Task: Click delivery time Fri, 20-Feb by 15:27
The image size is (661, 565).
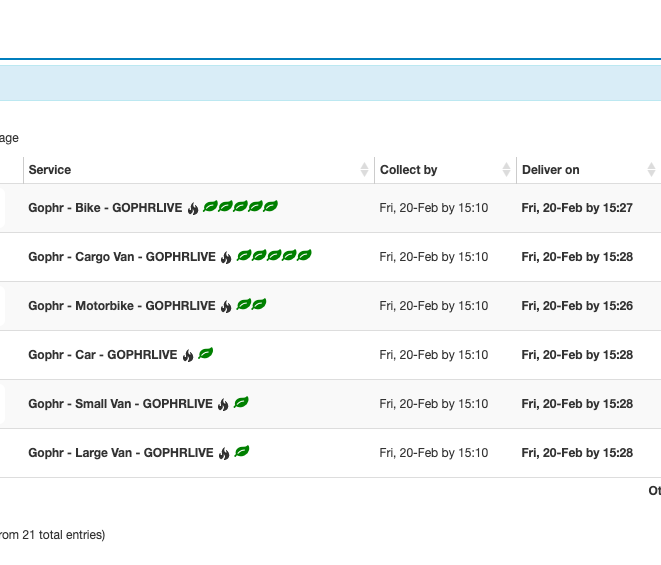Action: point(577,208)
